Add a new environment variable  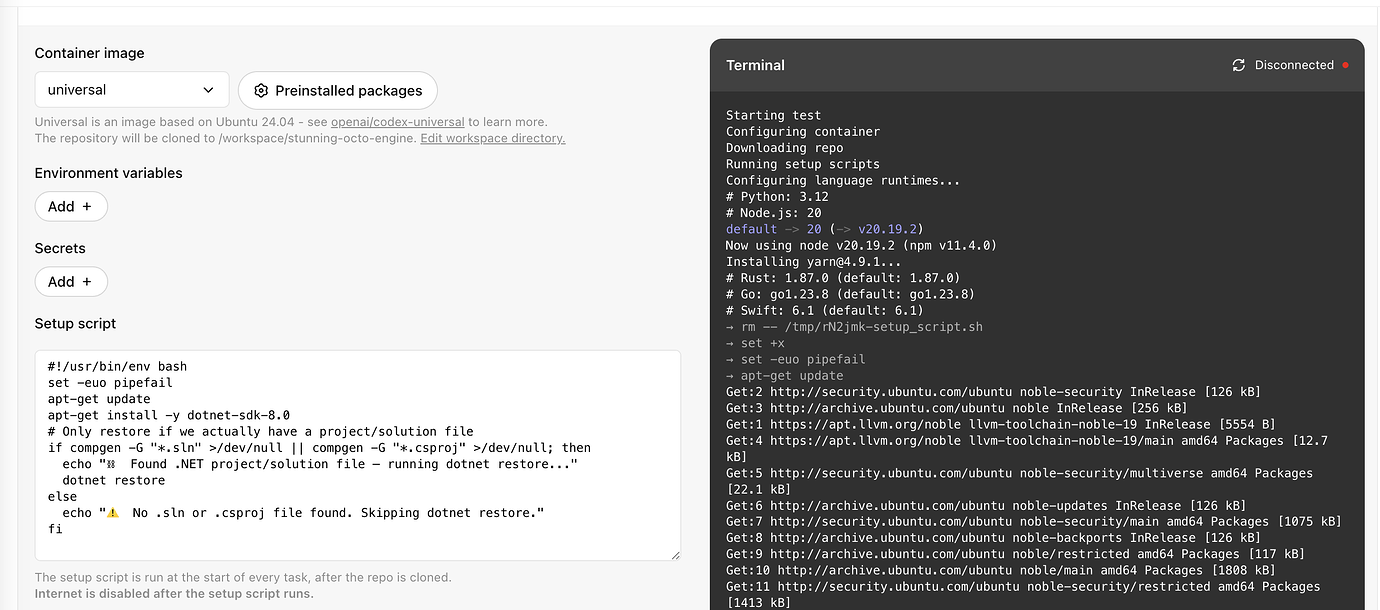[x=71, y=206]
